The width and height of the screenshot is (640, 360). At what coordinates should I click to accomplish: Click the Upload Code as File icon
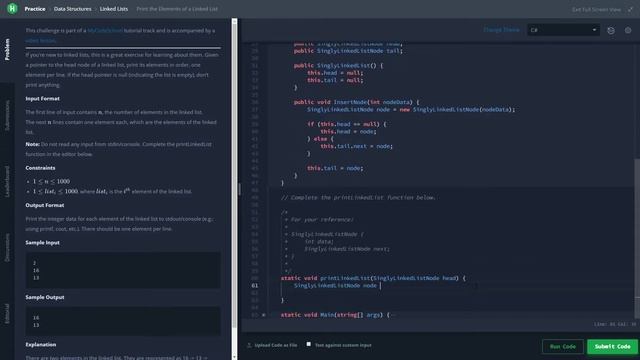point(249,345)
